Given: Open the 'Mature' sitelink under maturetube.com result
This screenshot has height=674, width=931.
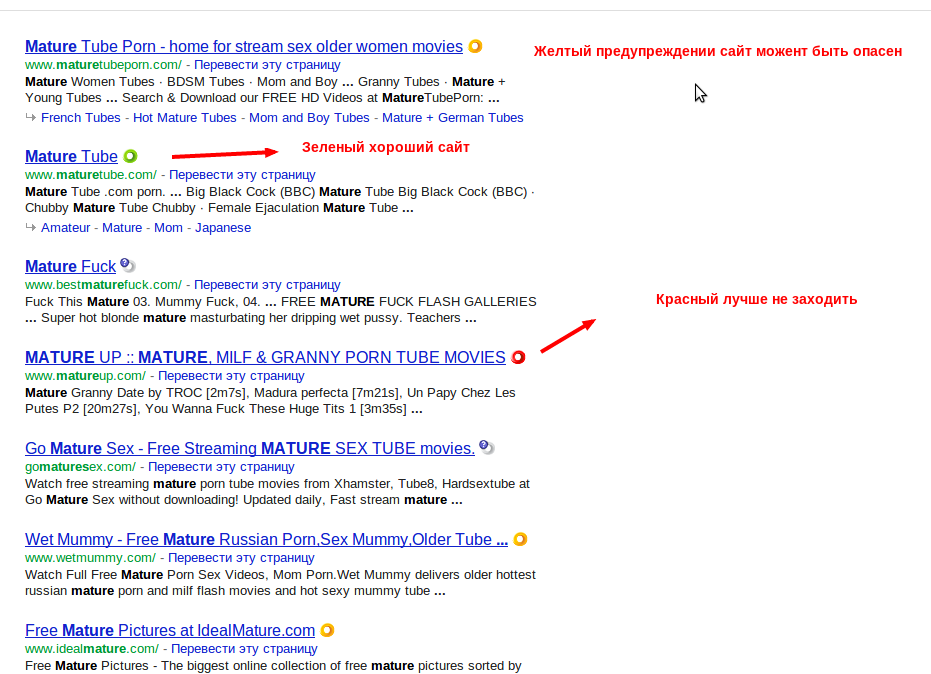Looking at the screenshot, I should click(122, 227).
